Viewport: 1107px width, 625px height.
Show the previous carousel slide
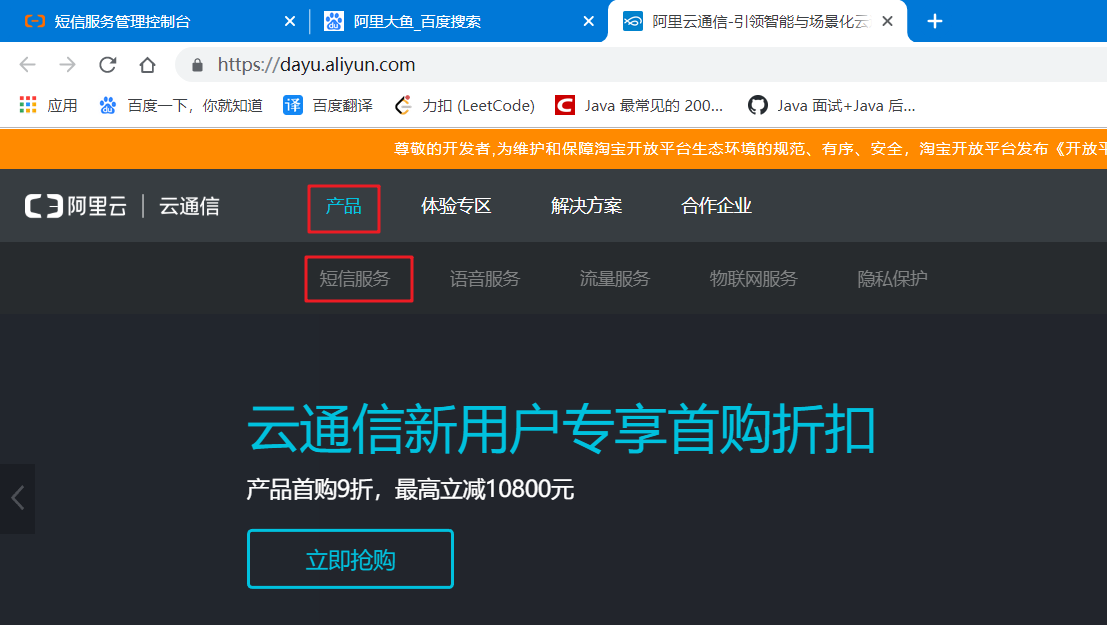(18, 498)
